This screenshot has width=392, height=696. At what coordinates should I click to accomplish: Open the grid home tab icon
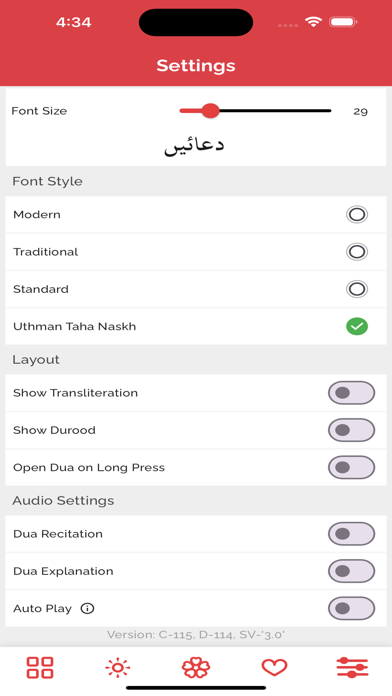(40, 668)
